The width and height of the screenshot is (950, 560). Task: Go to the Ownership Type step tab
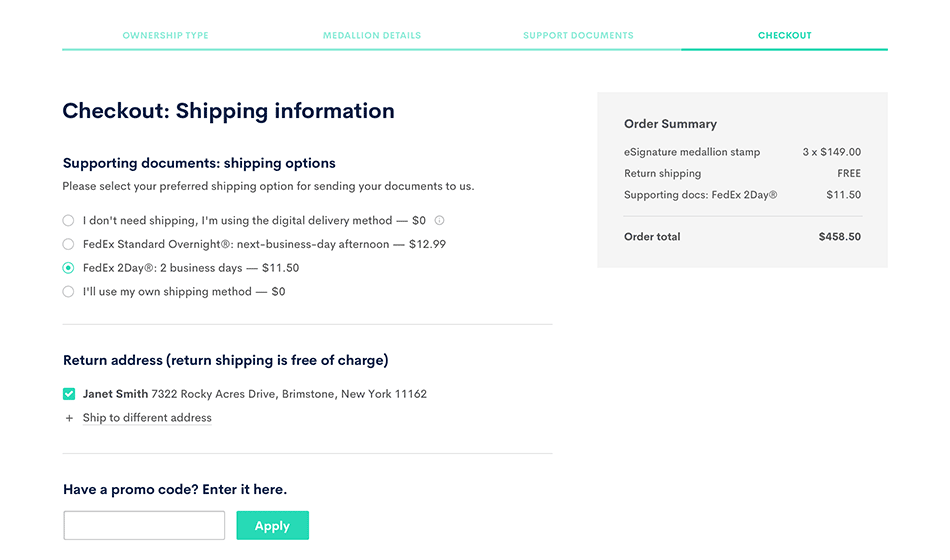(165, 36)
